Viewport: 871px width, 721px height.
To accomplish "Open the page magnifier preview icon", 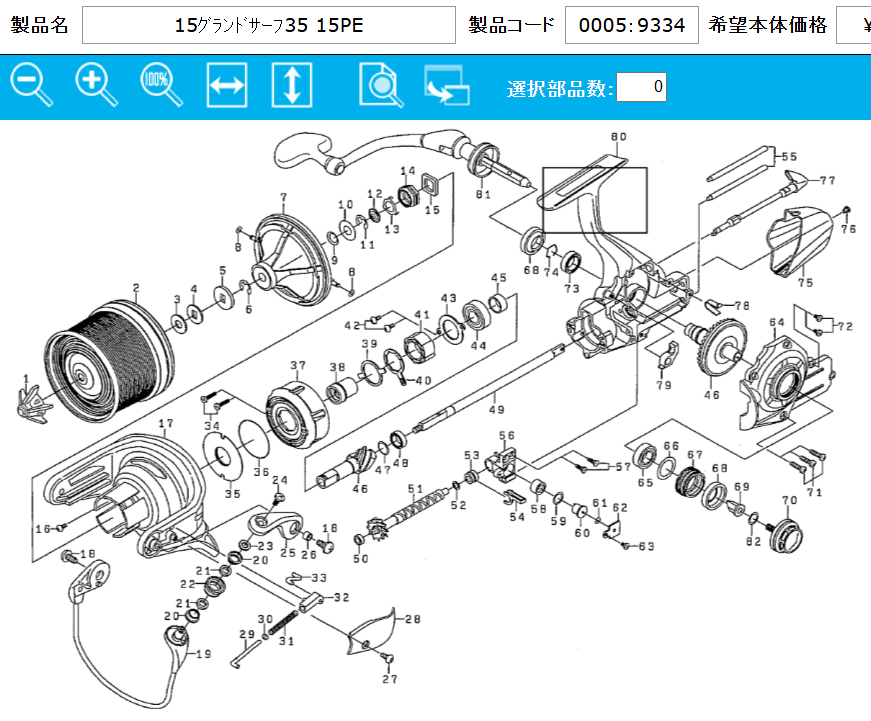I will tap(381, 85).
